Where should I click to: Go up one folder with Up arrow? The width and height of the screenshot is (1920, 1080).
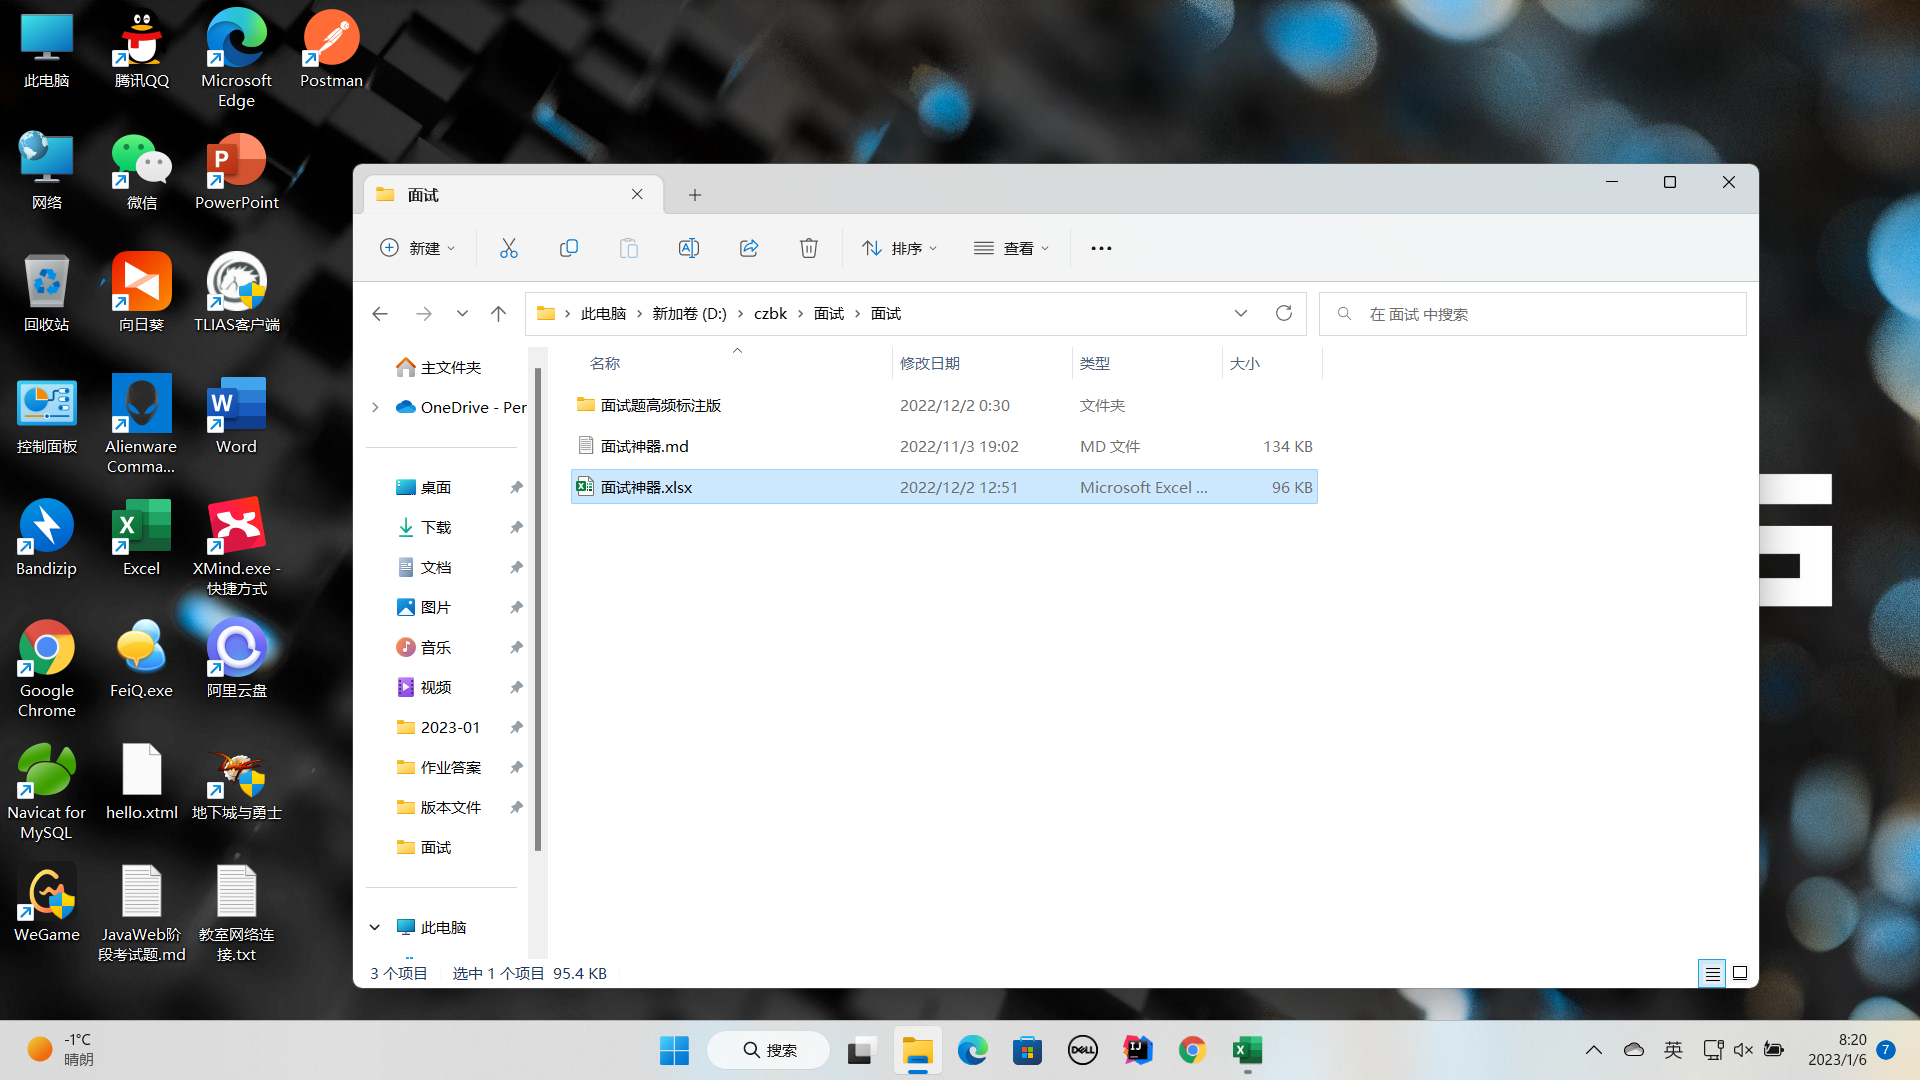coord(498,313)
